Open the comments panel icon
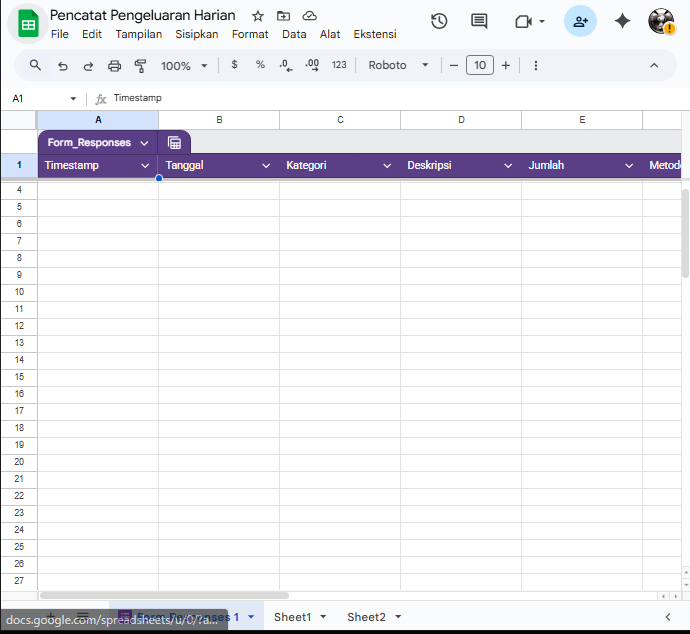This screenshot has height=634, width=690. click(x=479, y=21)
